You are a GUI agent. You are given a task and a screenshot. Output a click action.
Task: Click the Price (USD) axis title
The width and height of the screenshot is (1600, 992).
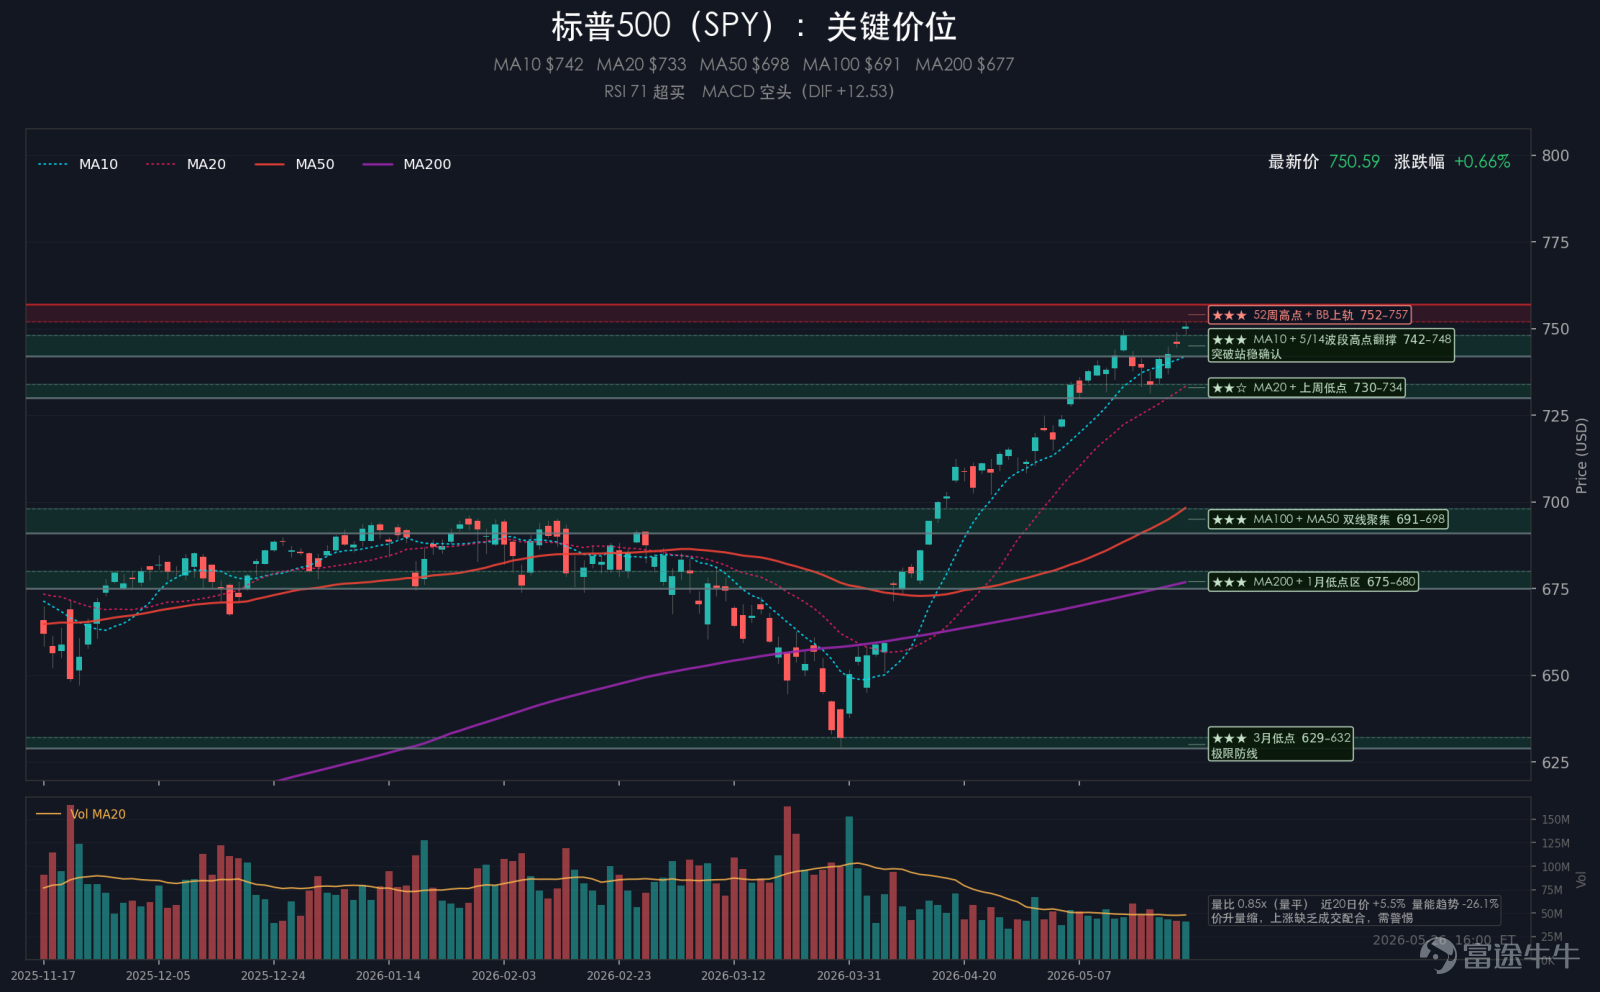click(1581, 456)
